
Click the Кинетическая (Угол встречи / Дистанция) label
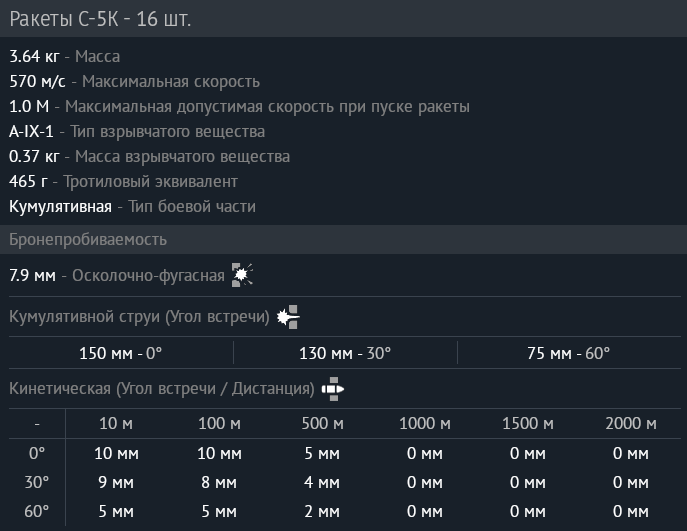click(161, 388)
